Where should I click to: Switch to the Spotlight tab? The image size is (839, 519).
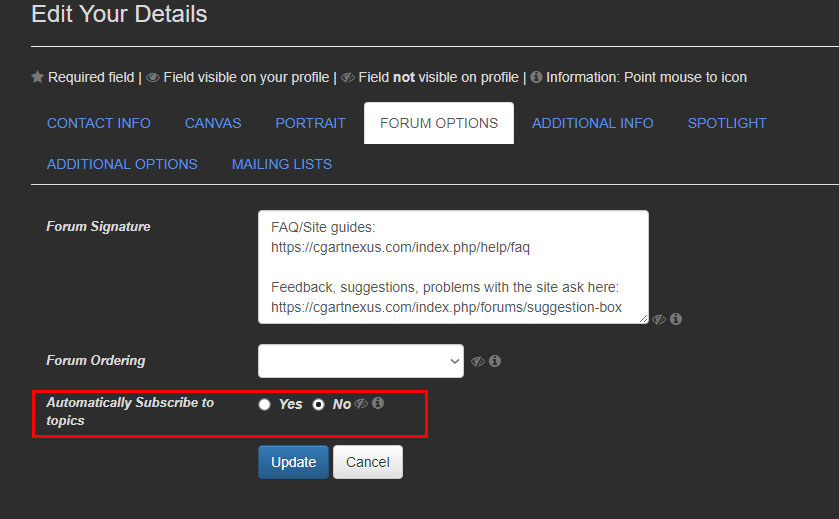pyautogui.click(x=727, y=123)
